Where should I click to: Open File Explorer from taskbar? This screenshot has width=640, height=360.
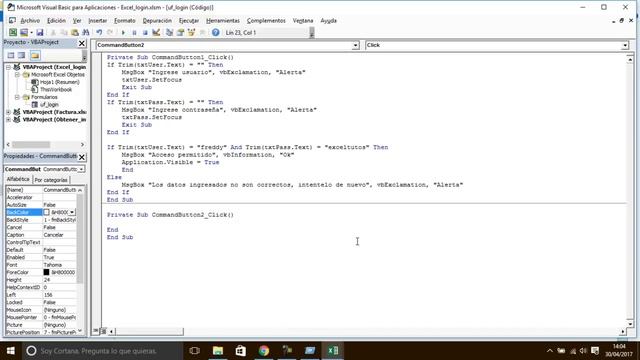click(218, 351)
